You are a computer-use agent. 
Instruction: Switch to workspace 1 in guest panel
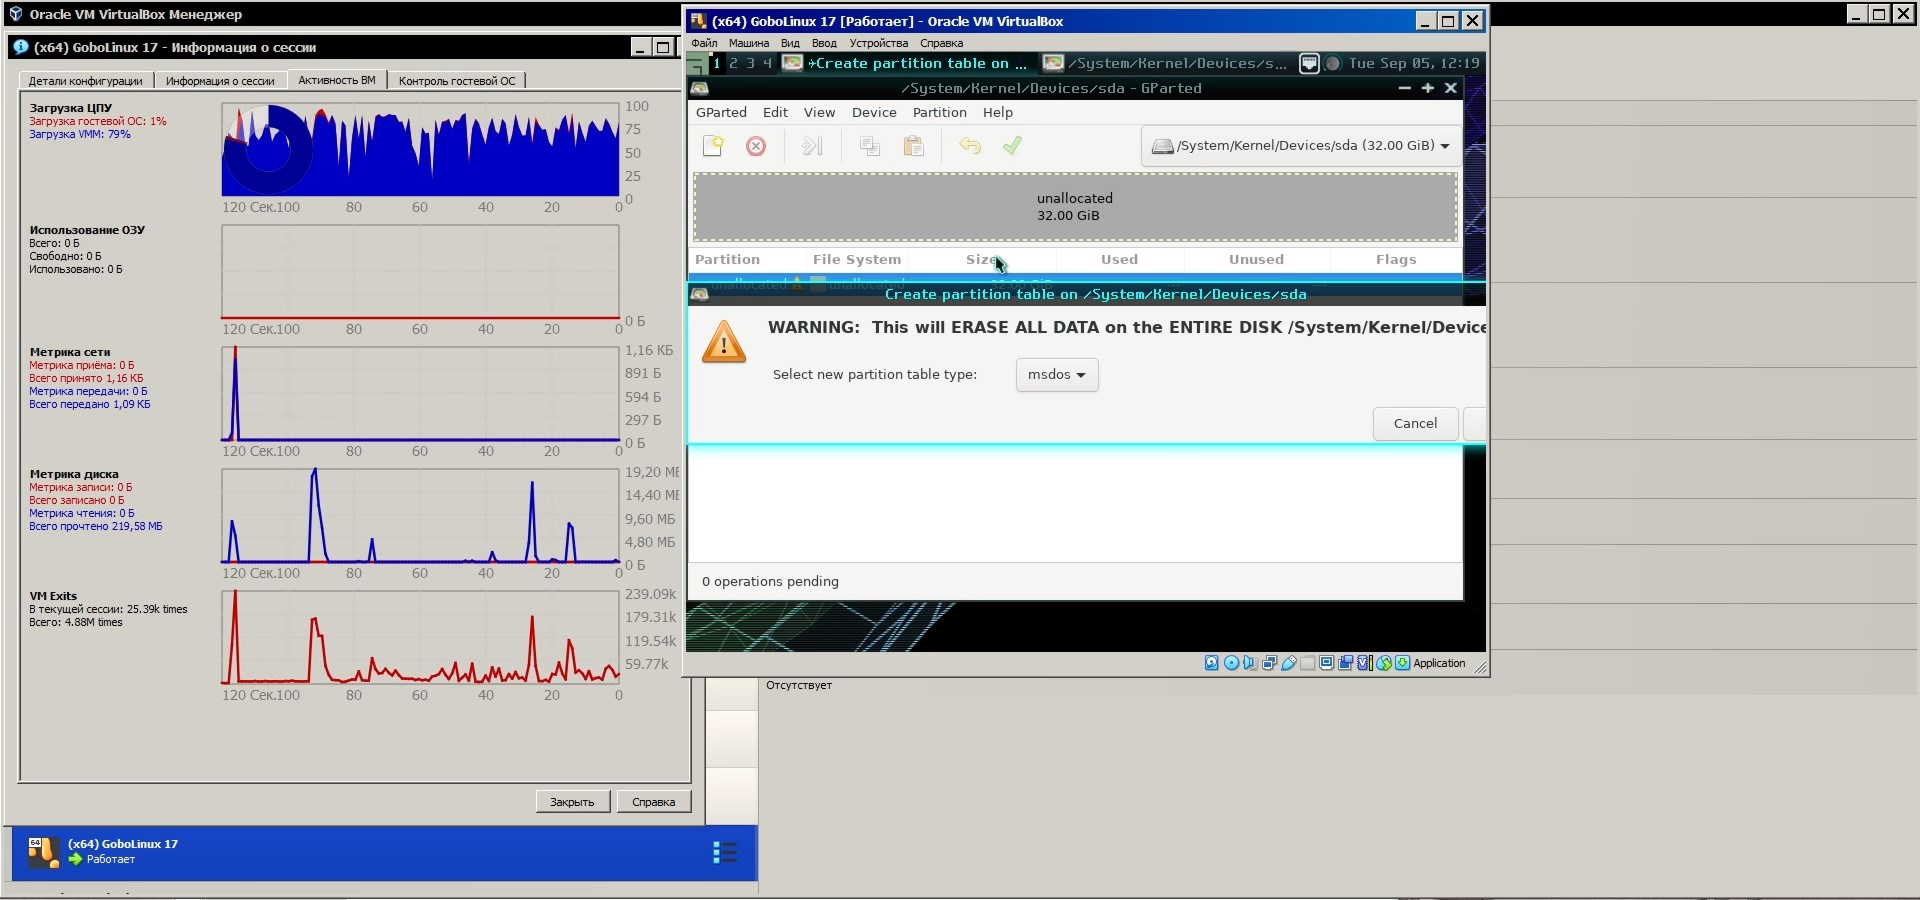(x=716, y=63)
